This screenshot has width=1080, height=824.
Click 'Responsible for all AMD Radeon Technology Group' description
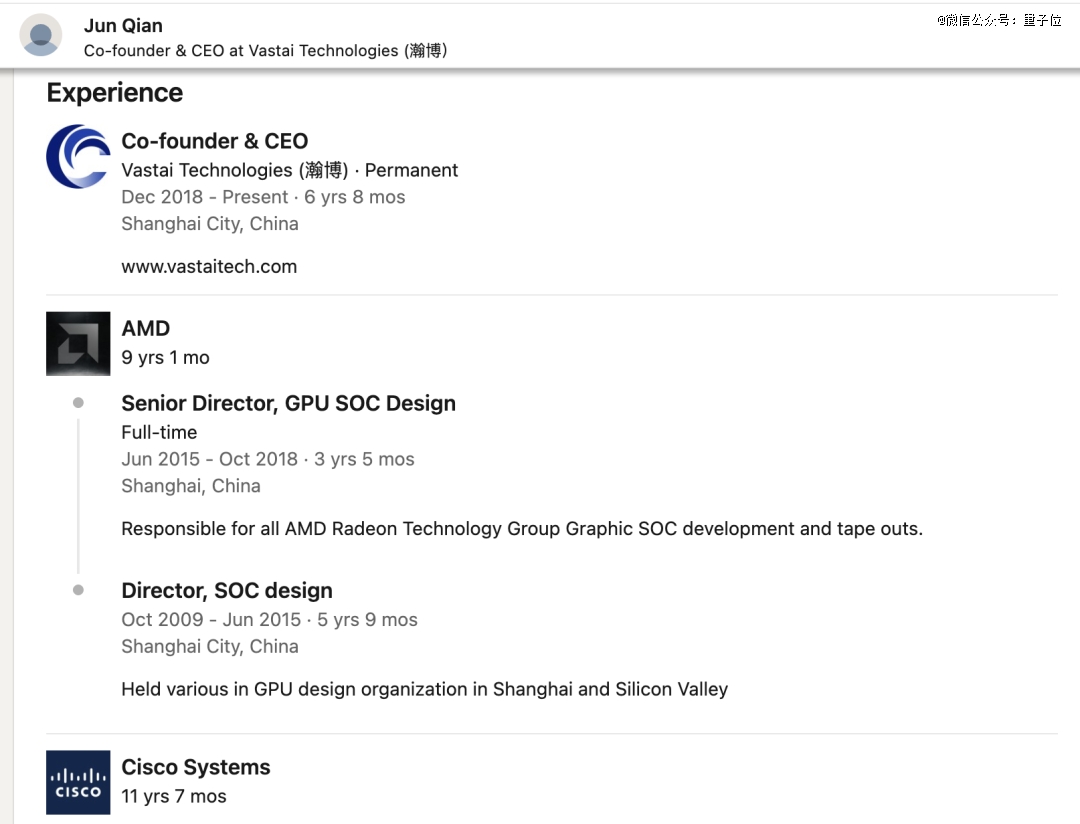click(x=522, y=529)
